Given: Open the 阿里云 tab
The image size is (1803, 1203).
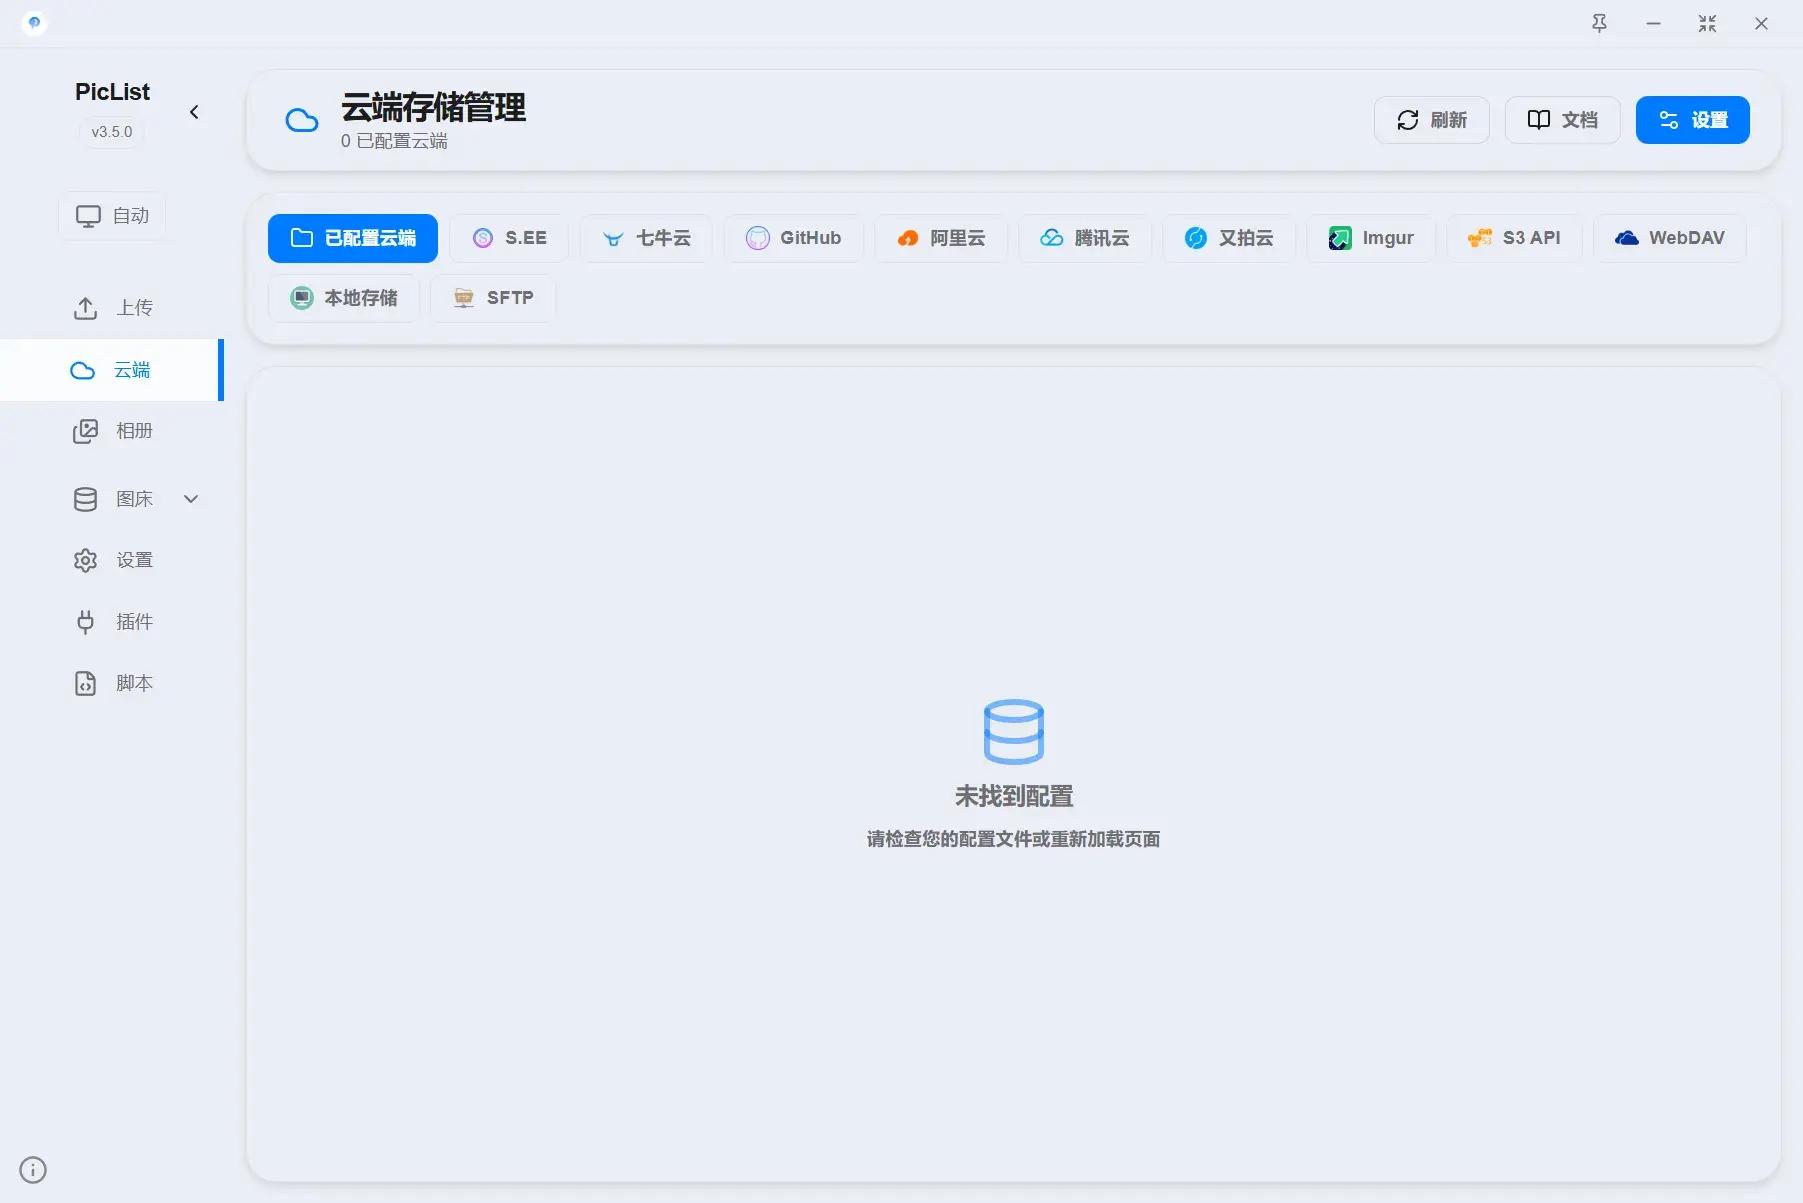Looking at the screenshot, I should [x=941, y=238].
